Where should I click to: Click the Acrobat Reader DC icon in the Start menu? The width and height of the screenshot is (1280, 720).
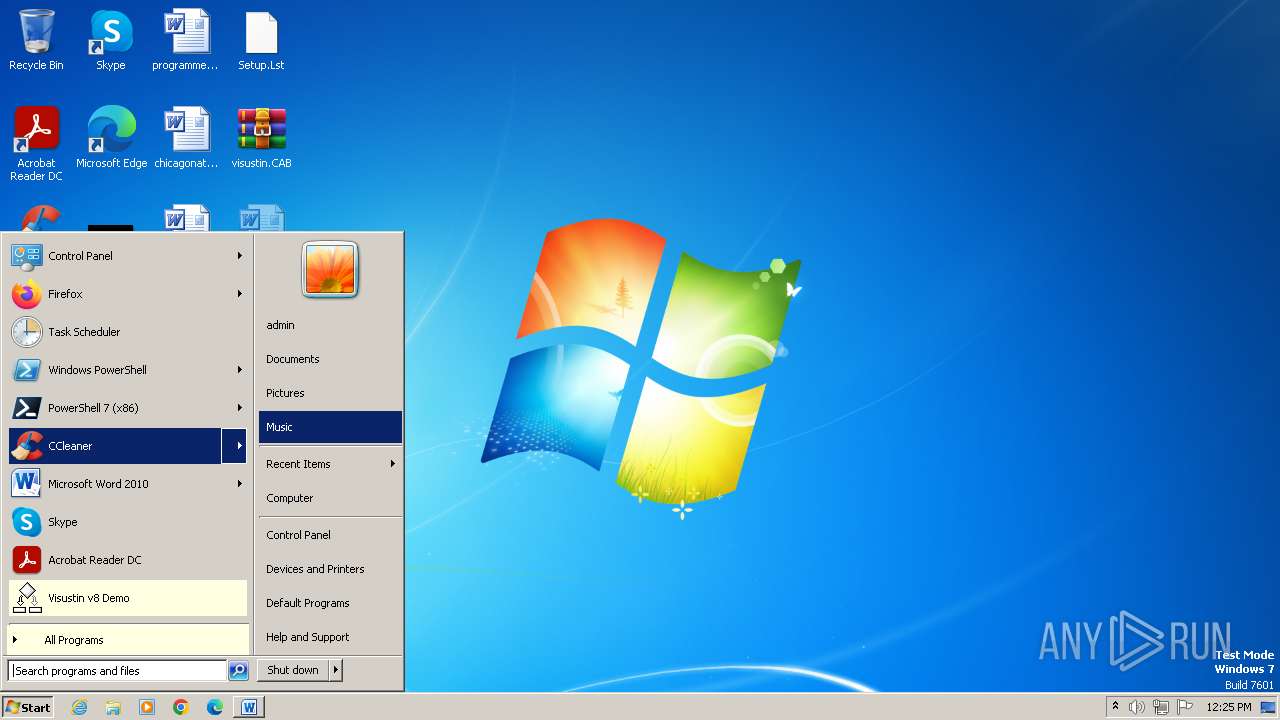pyautogui.click(x=26, y=560)
